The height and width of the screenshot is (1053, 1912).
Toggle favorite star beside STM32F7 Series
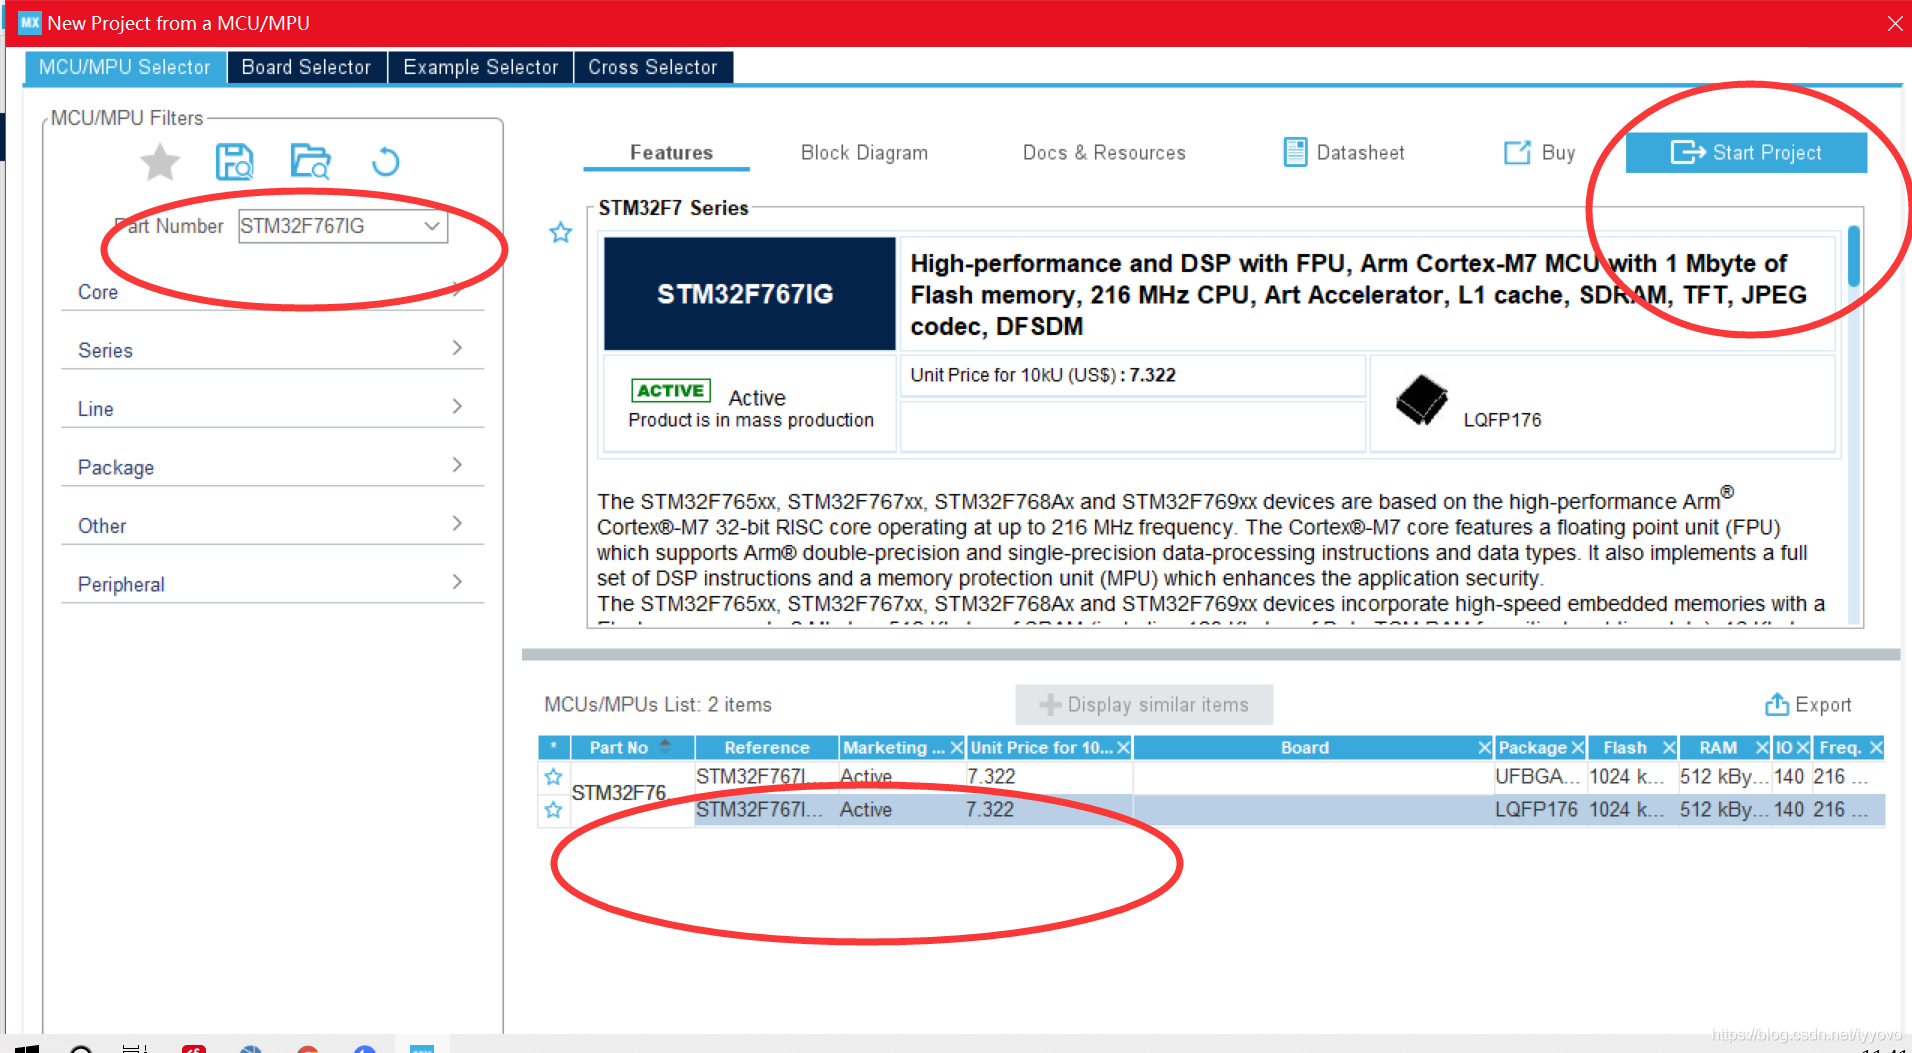(x=561, y=233)
